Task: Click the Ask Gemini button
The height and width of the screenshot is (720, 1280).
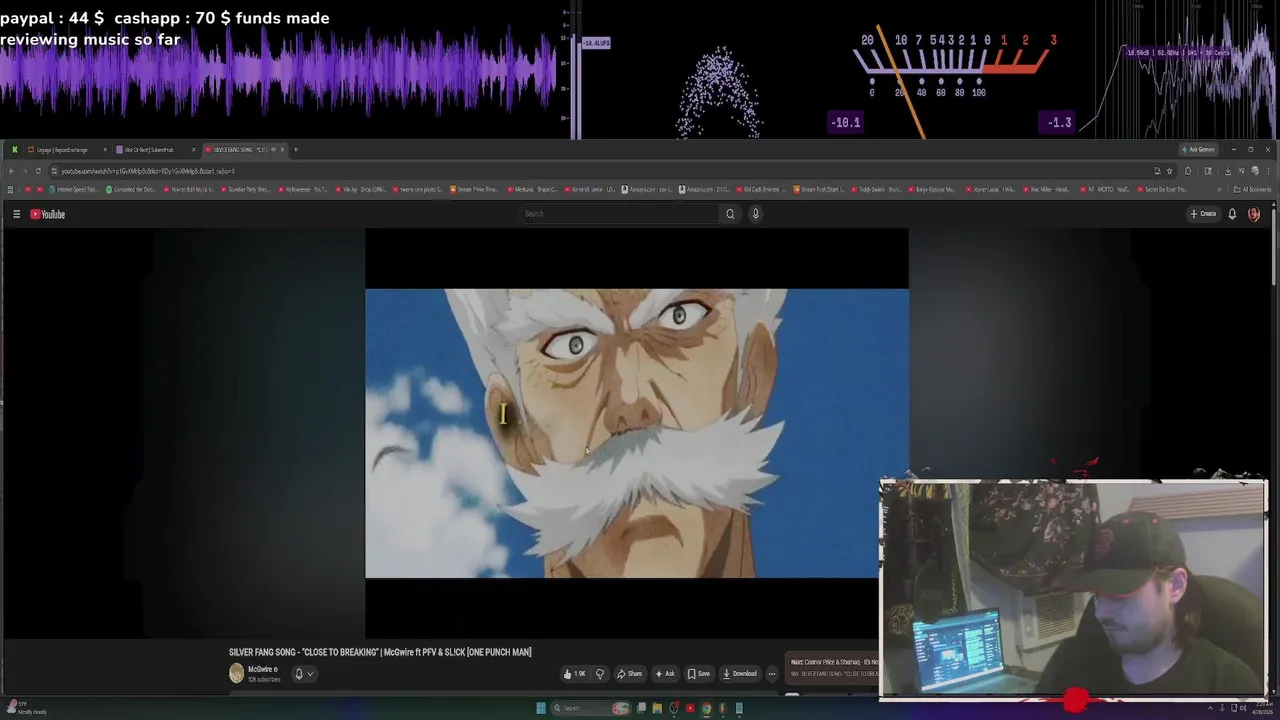Action: (x=1199, y=150)
